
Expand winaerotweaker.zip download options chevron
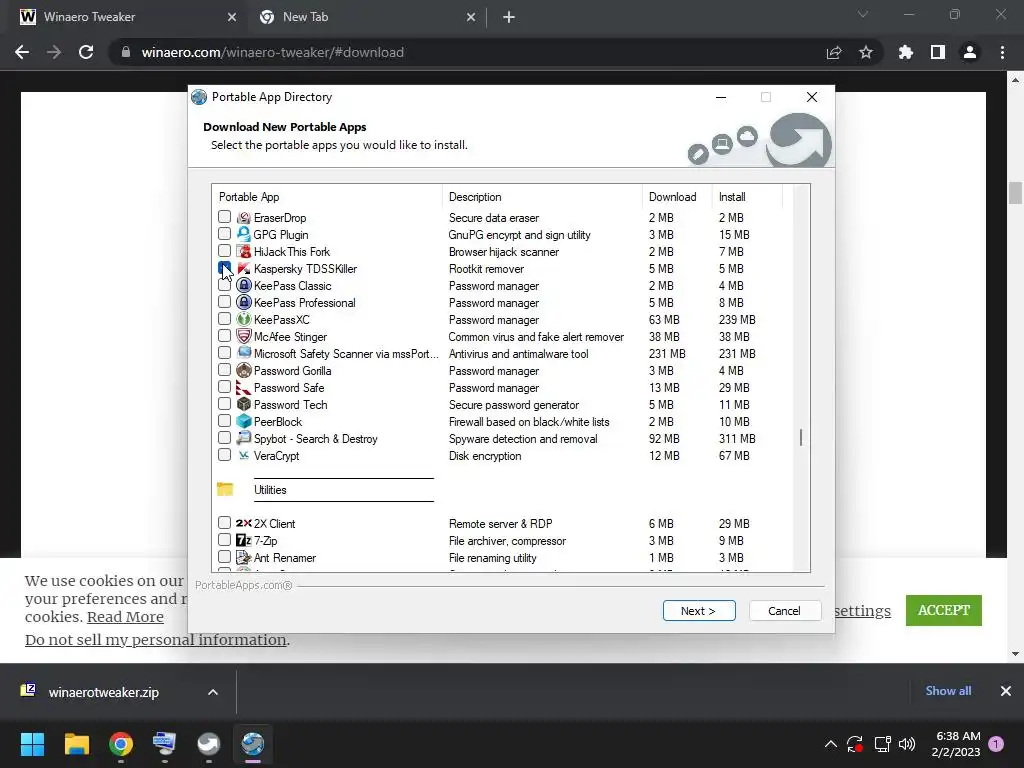(x=213, y=692)
